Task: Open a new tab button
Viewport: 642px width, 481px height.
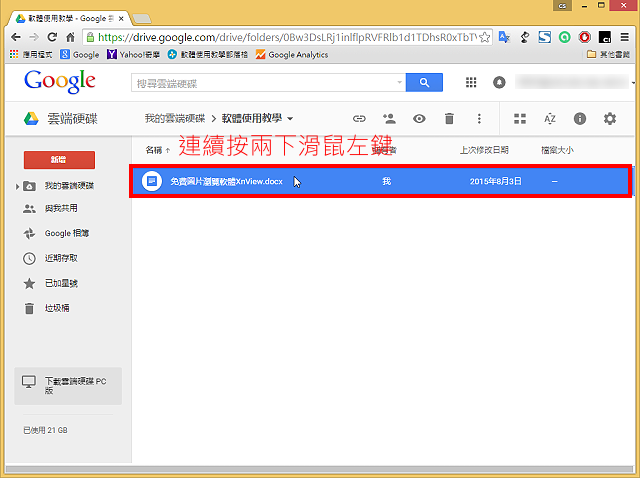Action: pos(142,19)
